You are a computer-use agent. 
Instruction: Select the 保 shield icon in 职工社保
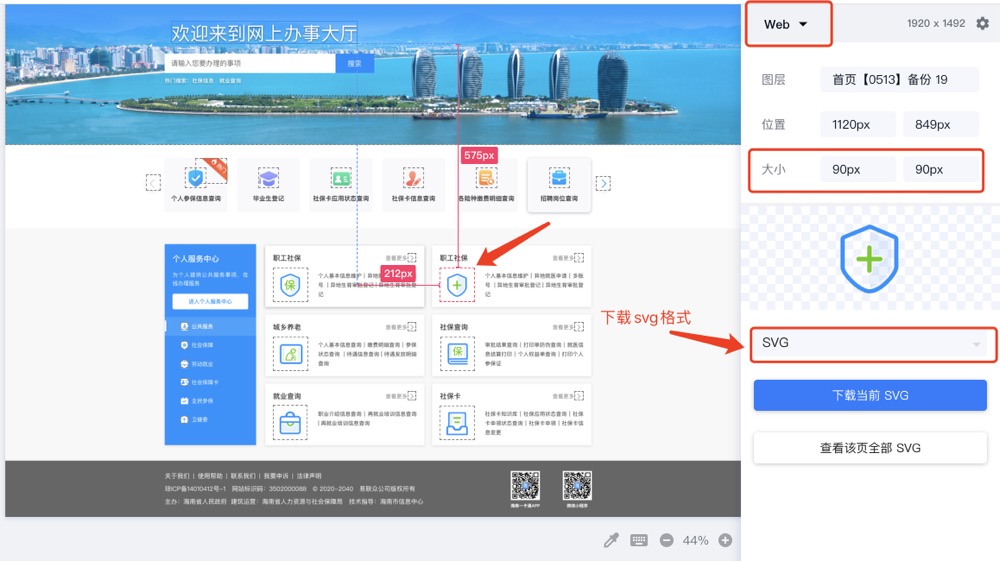pos(290,284)
